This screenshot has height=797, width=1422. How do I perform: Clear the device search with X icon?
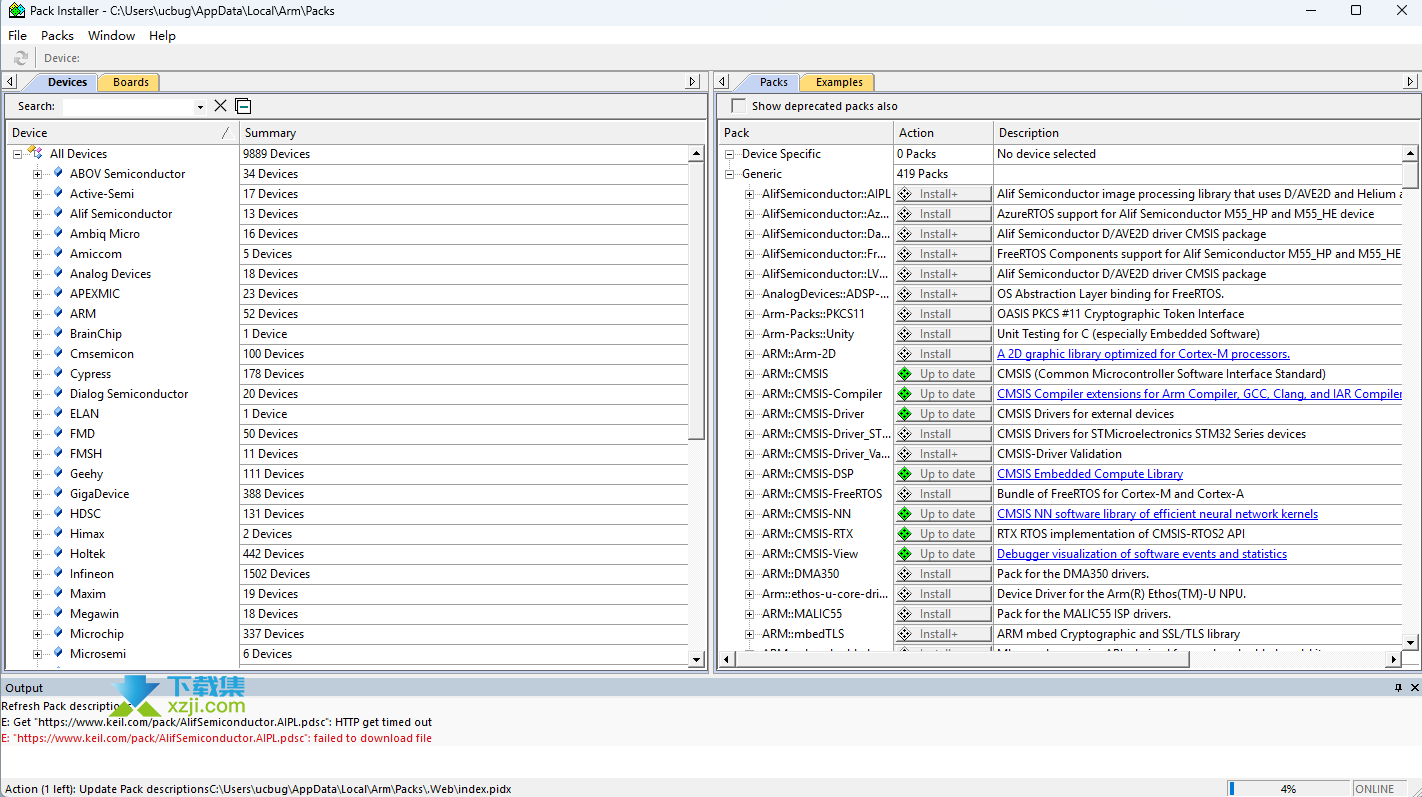point(221,106)
